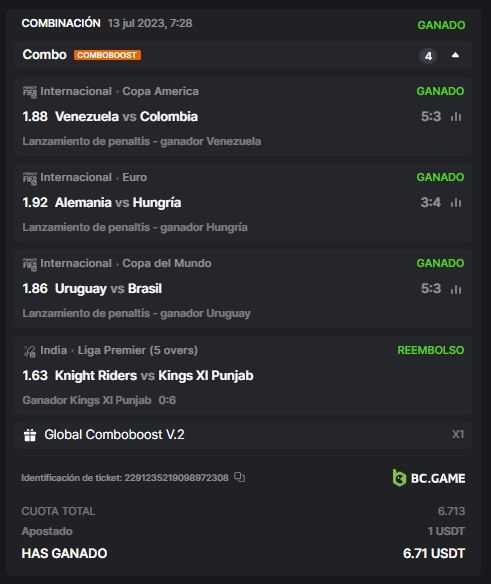Click the orange COMBOBOOST badge
491x584 pixels.
tap(107, 55)
